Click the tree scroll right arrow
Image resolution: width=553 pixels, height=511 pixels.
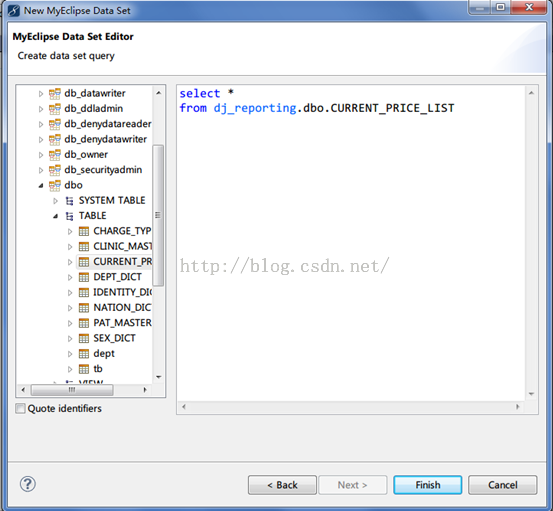point(145,390)
